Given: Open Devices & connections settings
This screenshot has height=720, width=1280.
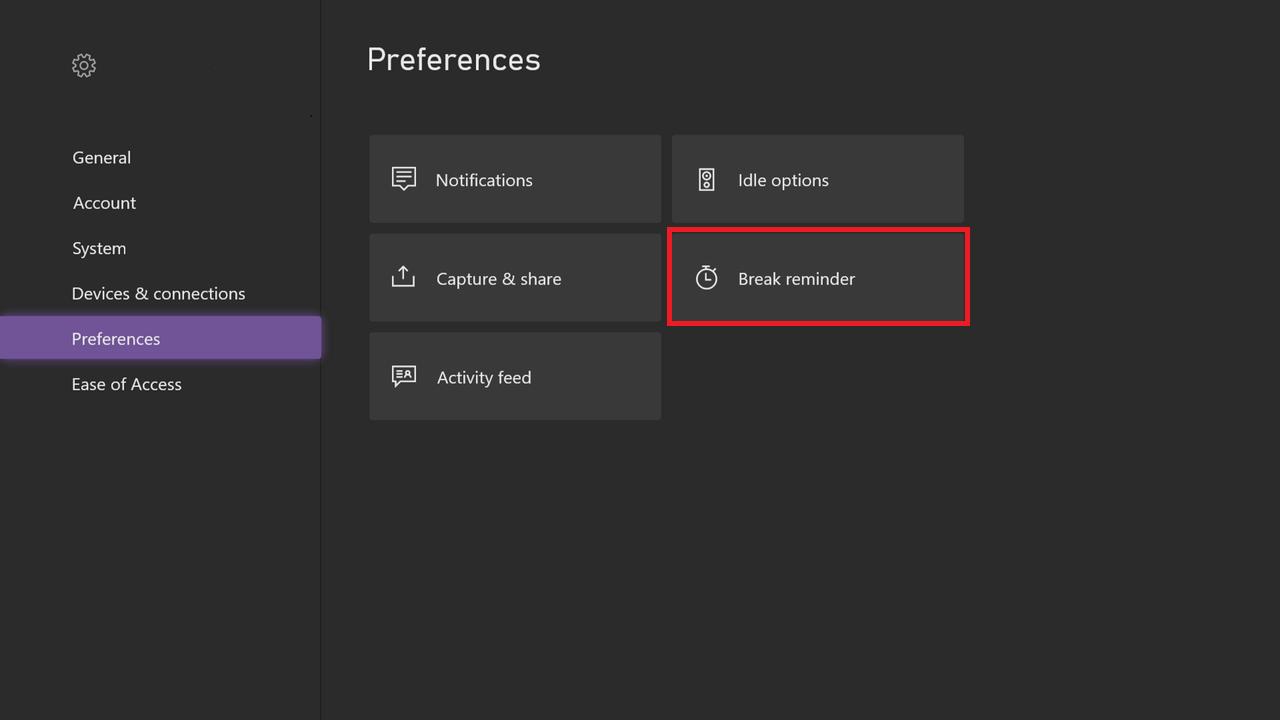Looking at the screenshot, I should coord(158,294).
